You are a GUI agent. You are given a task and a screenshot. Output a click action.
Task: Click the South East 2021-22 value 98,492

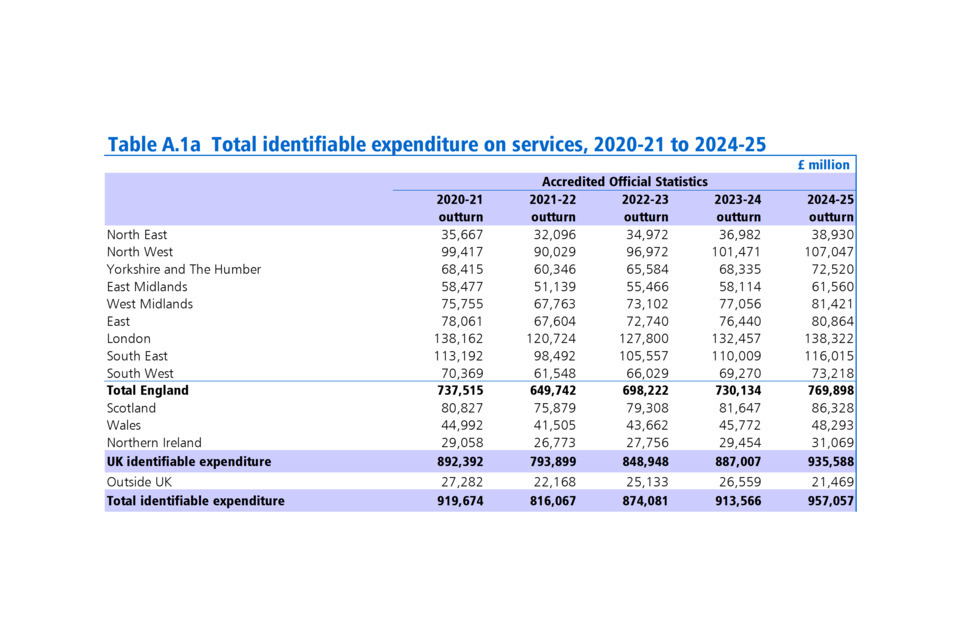553,356
